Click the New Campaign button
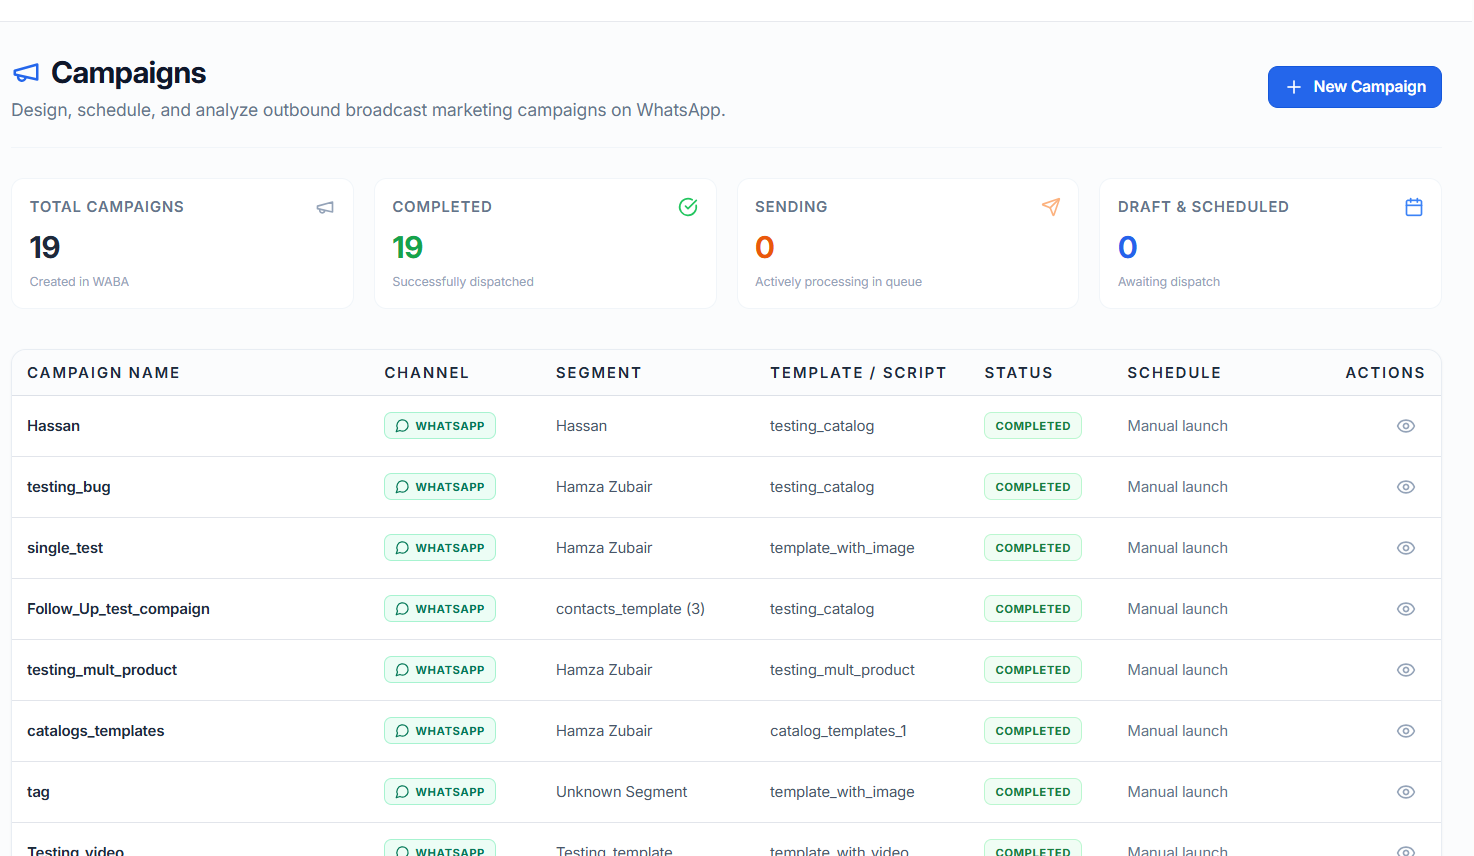The height and width of the screenshot is (856, 1474). click(1355, 87)
